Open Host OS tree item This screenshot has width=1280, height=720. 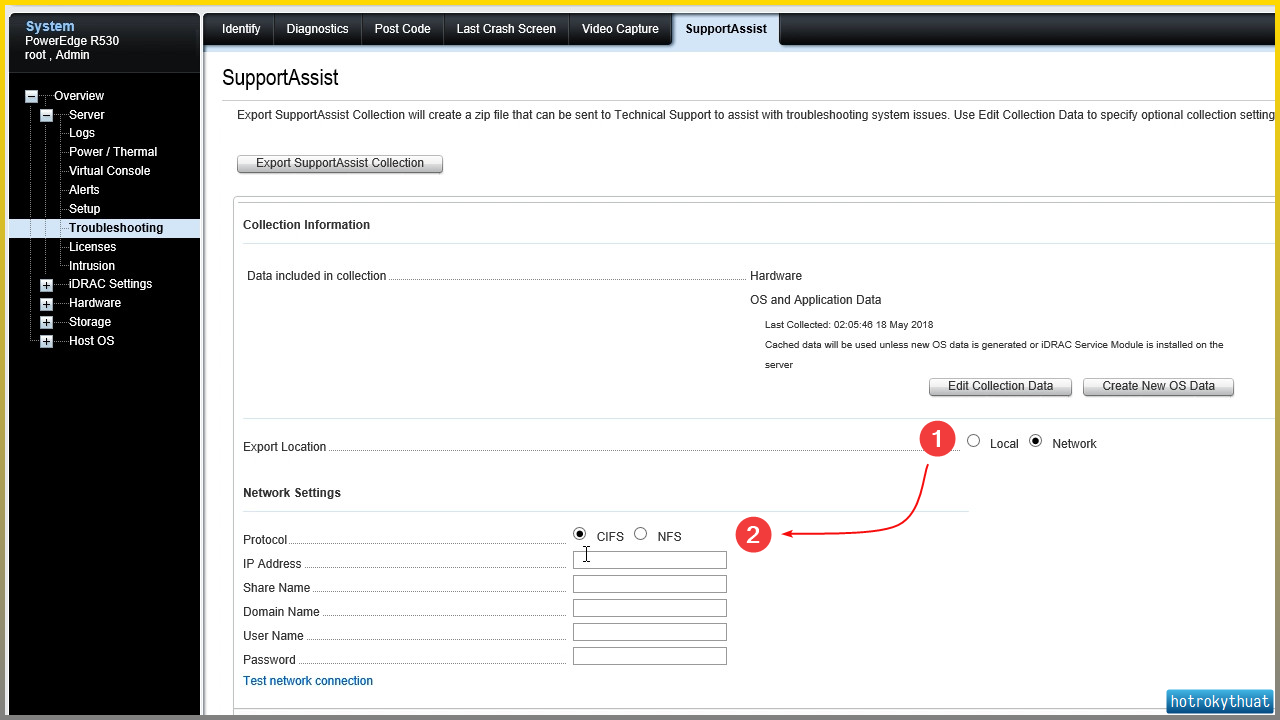(92, 341)
